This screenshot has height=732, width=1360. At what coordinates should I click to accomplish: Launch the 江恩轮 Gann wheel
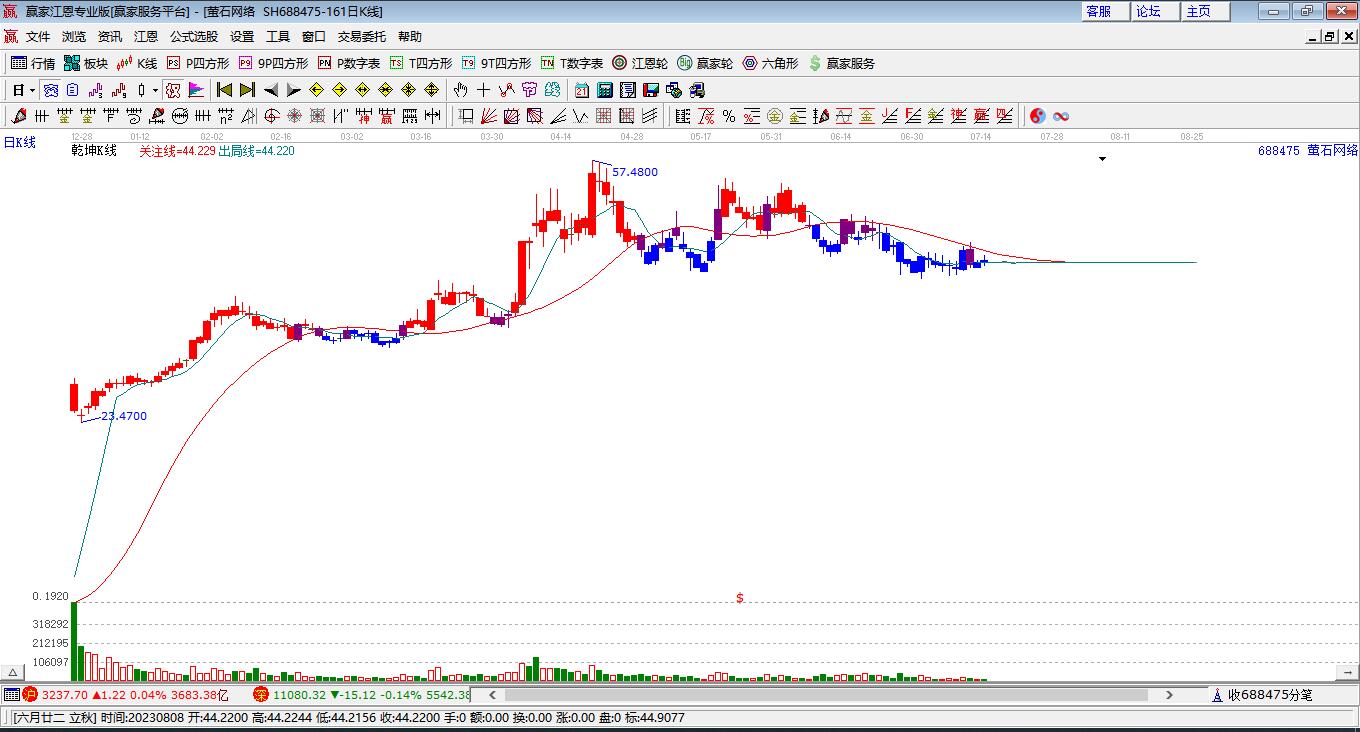[x=640, y=63]
